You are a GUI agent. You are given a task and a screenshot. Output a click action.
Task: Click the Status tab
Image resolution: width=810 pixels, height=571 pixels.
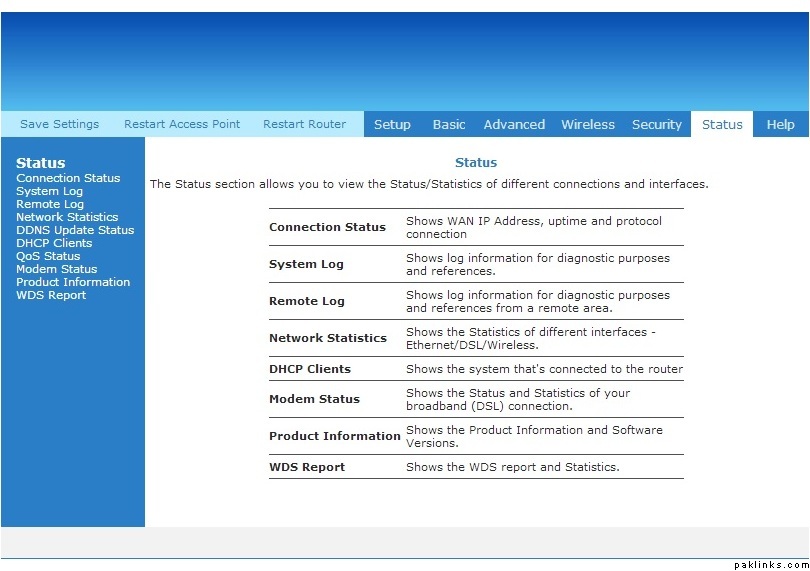[722, 124]
